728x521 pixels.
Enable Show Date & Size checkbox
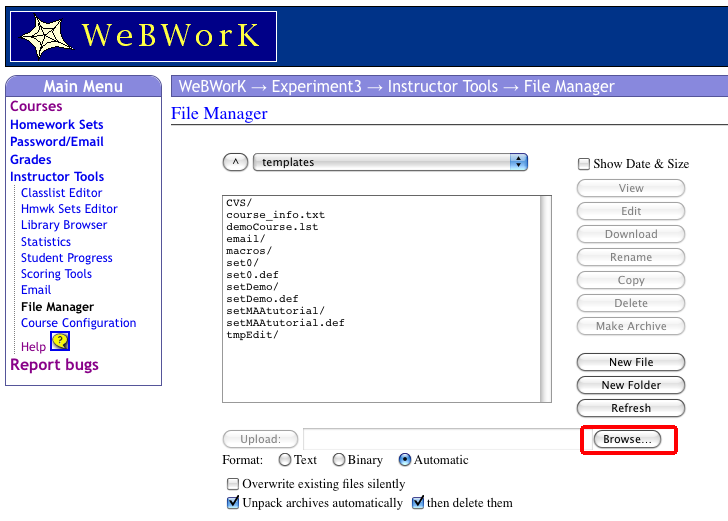[x=584, y=164]
